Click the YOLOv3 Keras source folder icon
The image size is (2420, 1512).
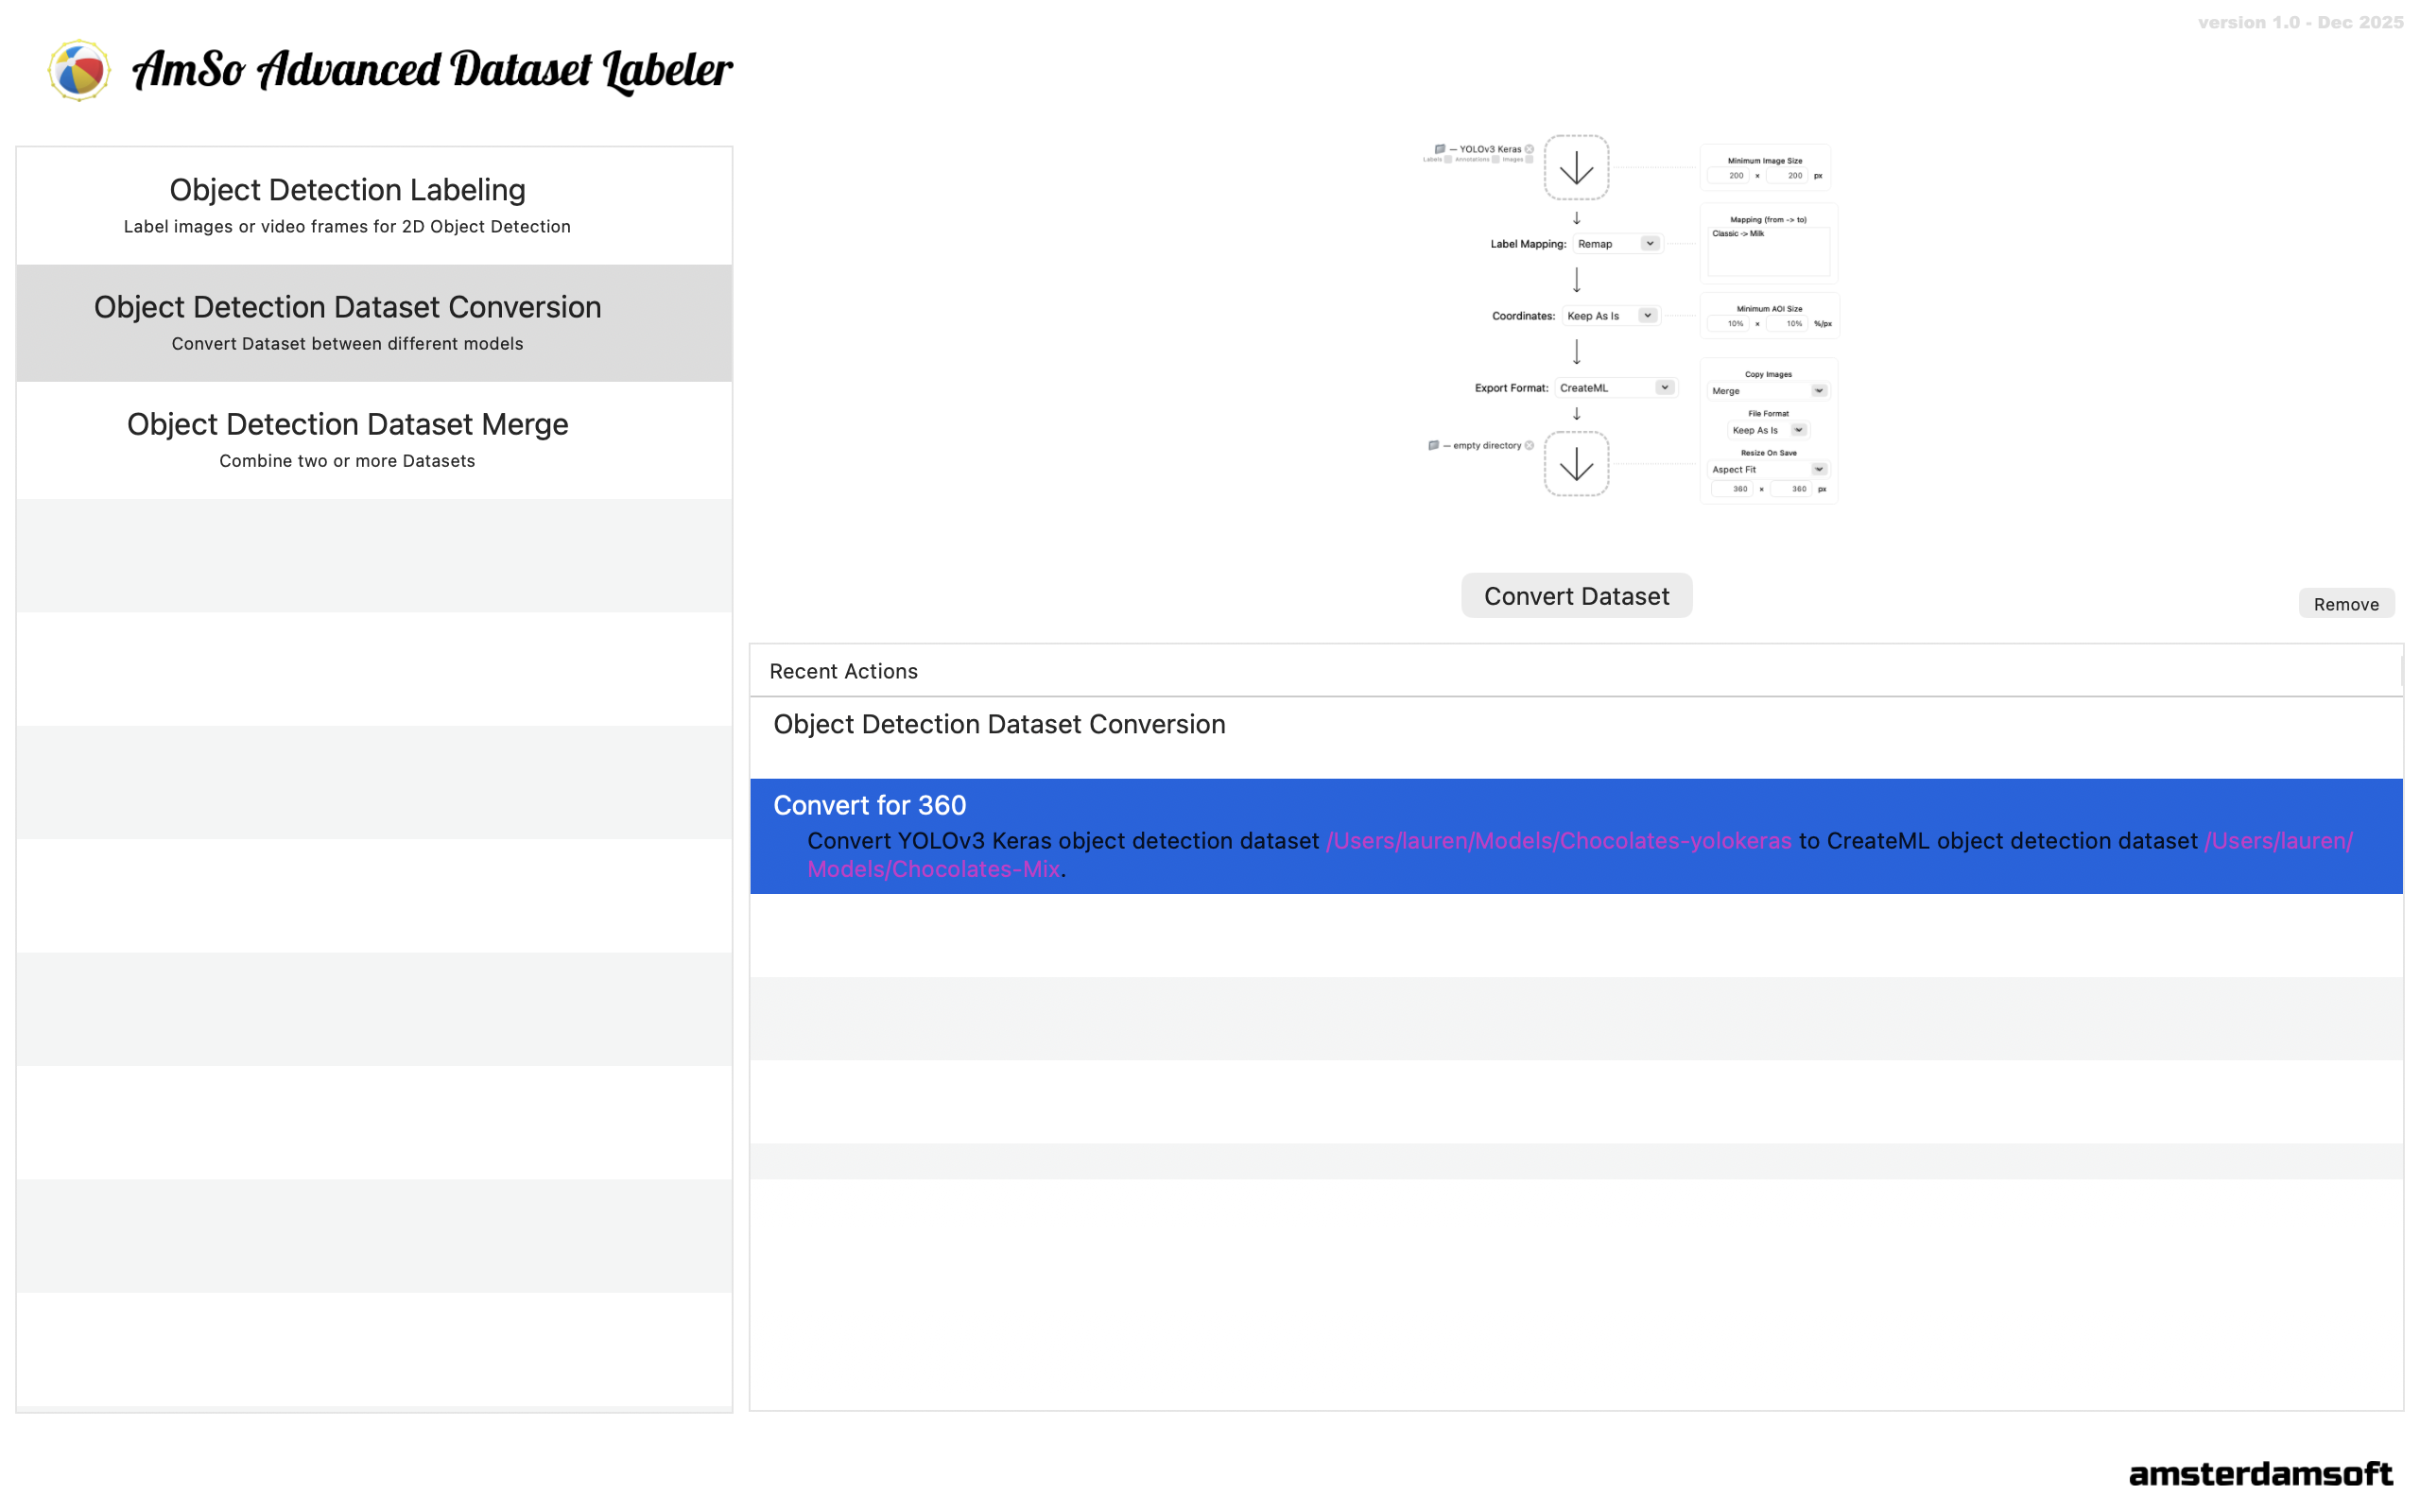1440,149
